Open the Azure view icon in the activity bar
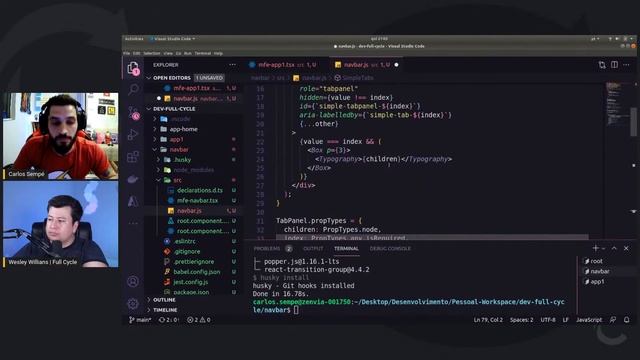 tap(133, 201)
